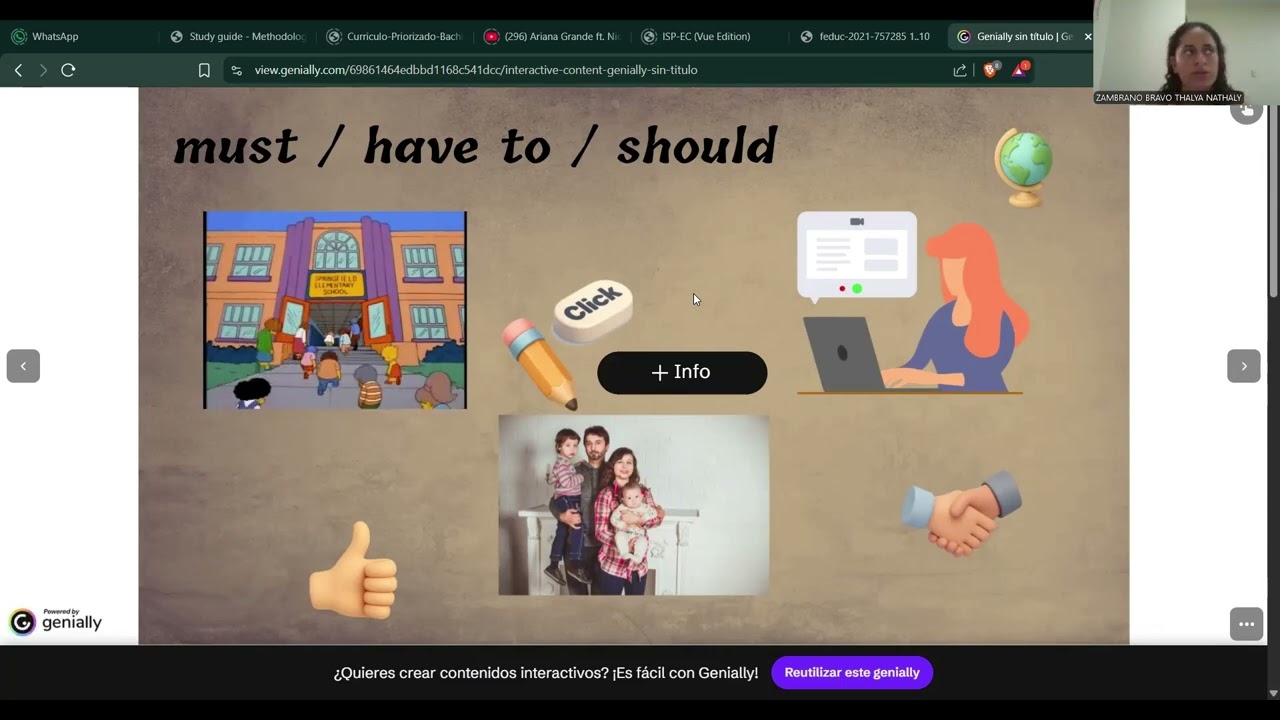Click the pencil illustration
The image size is (1280, 720).
[540, 364]
